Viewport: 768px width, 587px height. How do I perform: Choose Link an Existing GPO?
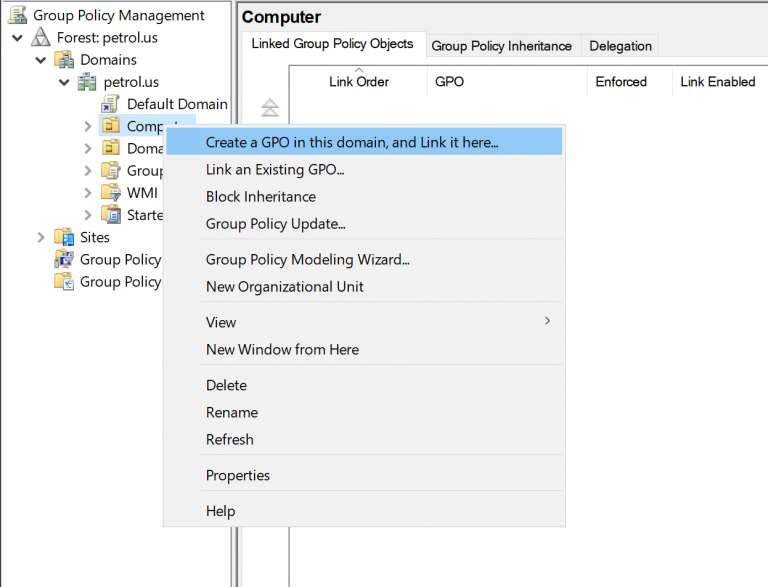(x=364, y=170)
